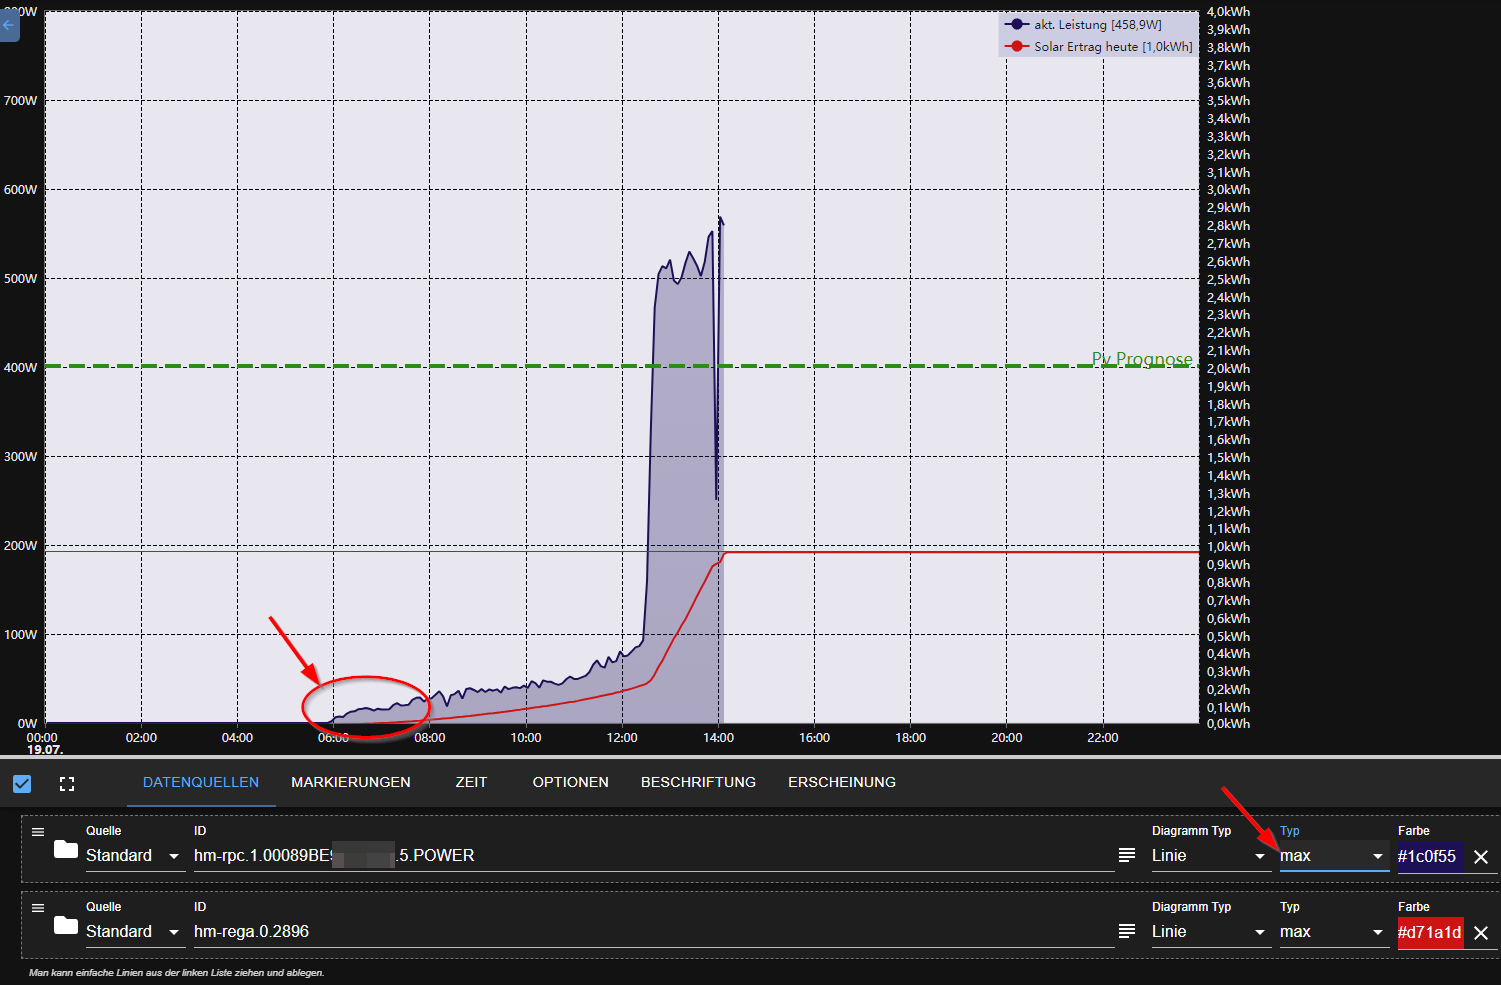Grab the drag handle of the POWER row
Viewport: 1501px width, 985px height.
38,832
